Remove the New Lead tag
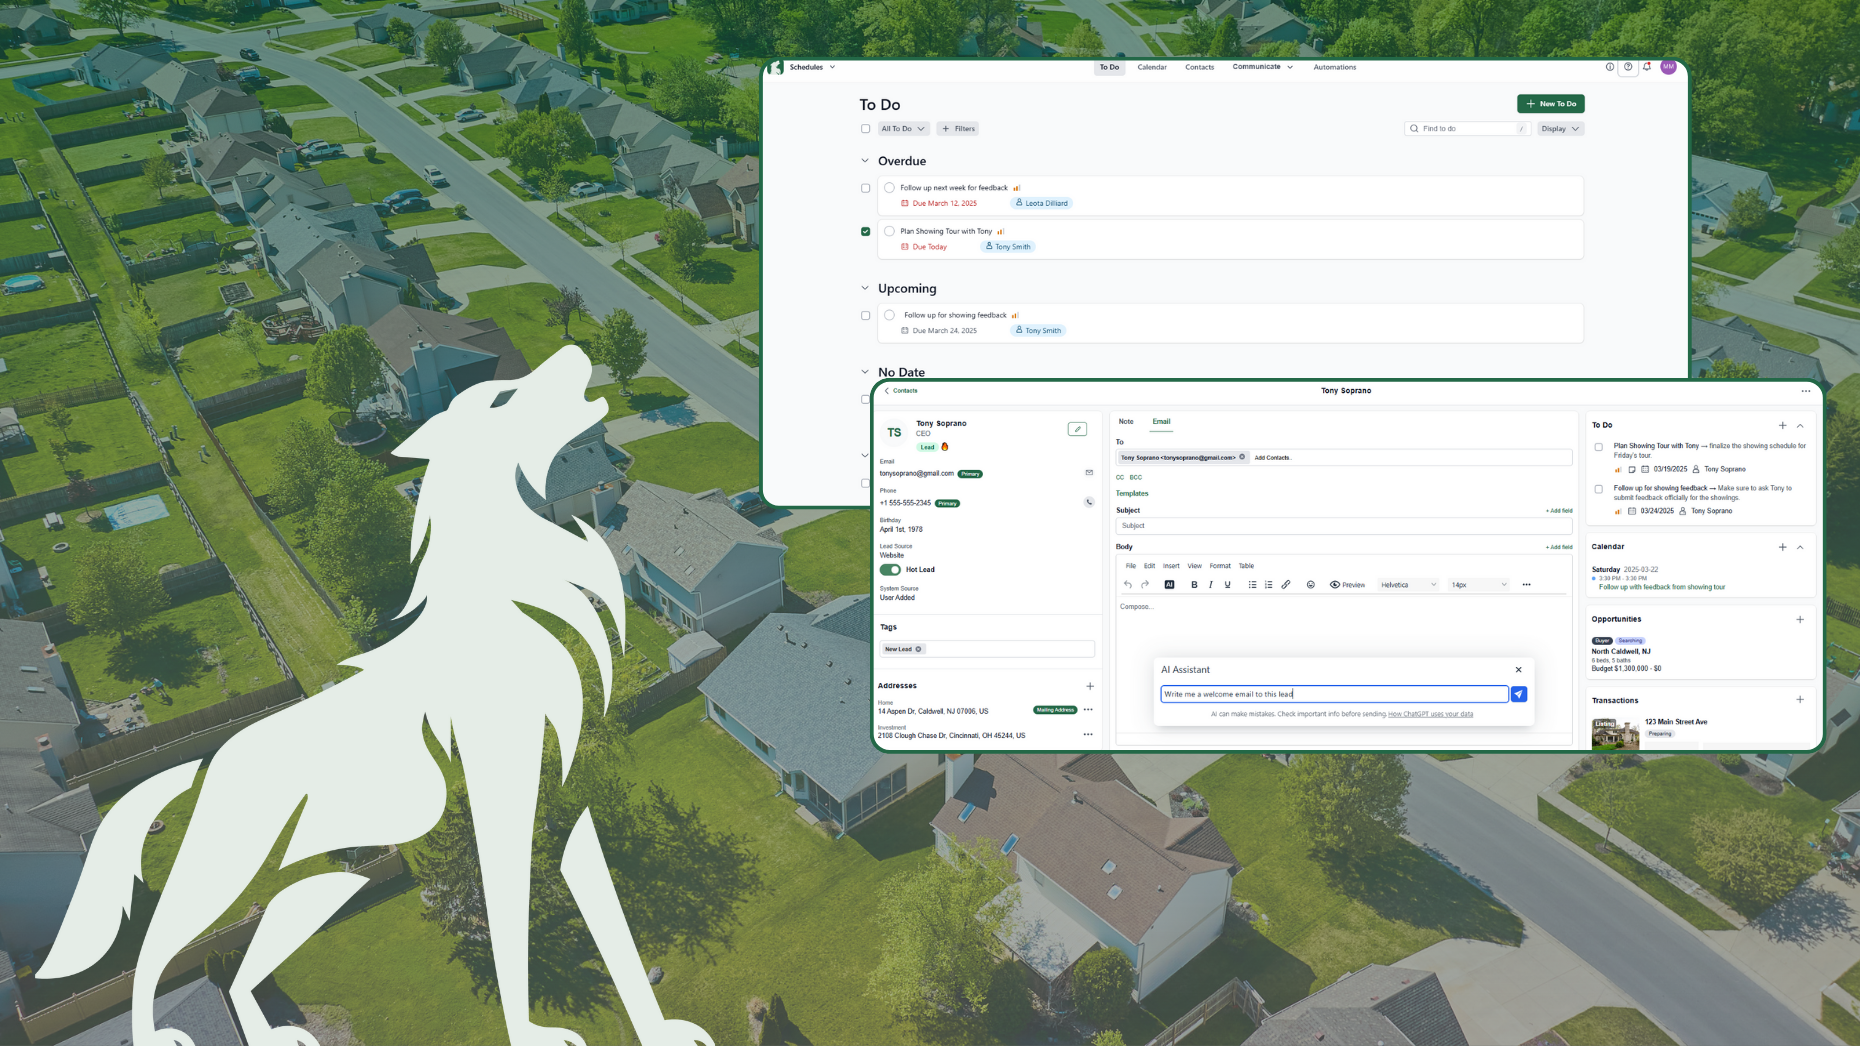 tap(918, 649)
